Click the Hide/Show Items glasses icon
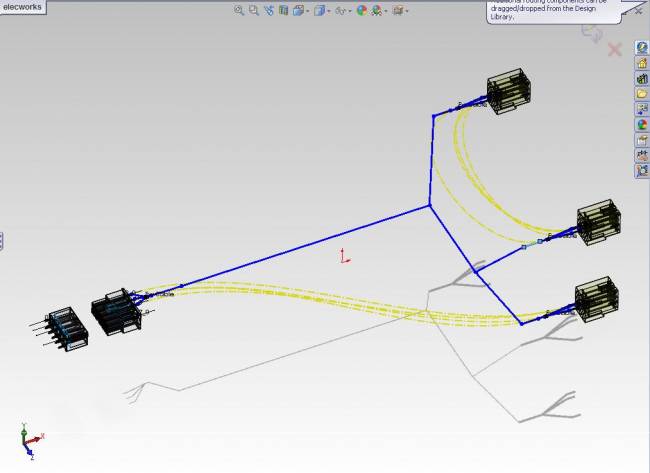Viewport: 650px width, 473px height. 340,10
